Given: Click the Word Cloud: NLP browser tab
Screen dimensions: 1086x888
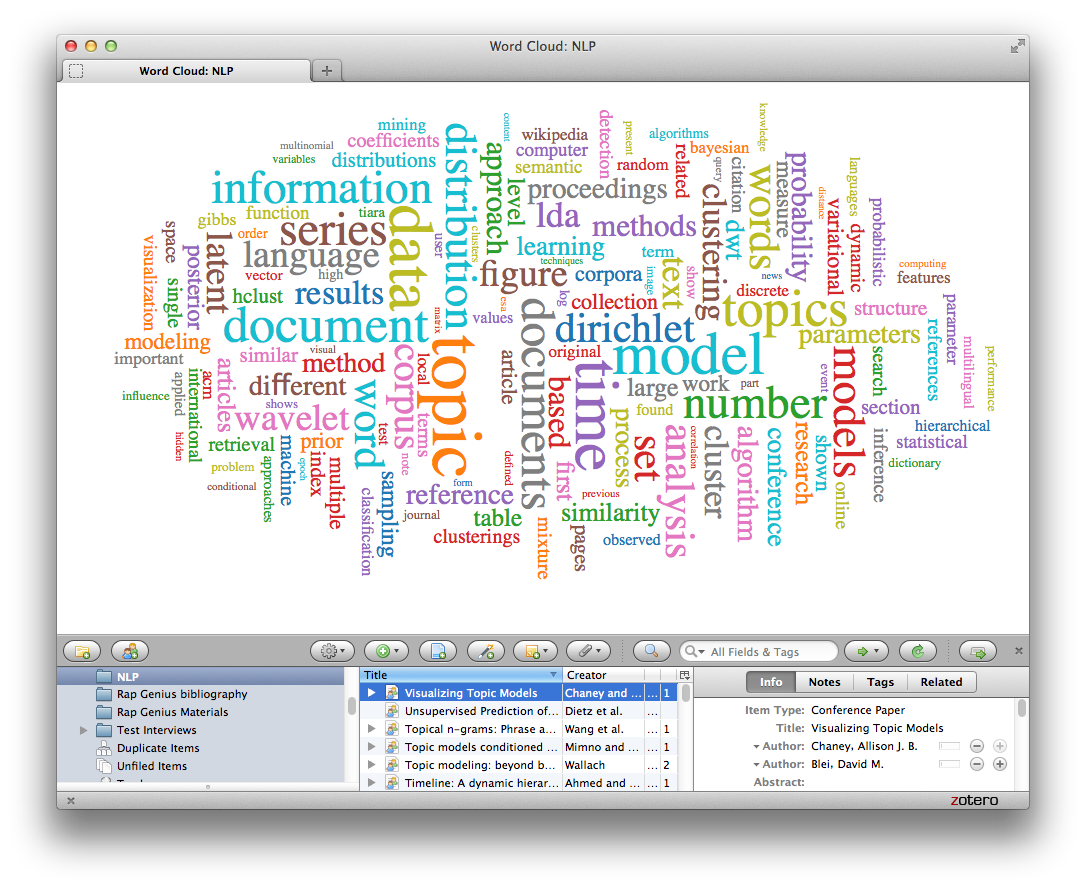Looking at the screenshot, I should click(x=186, y=71).
